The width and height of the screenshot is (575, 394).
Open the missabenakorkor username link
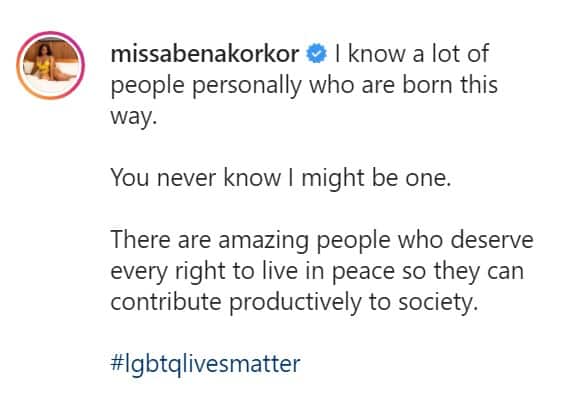coord(205,54)
